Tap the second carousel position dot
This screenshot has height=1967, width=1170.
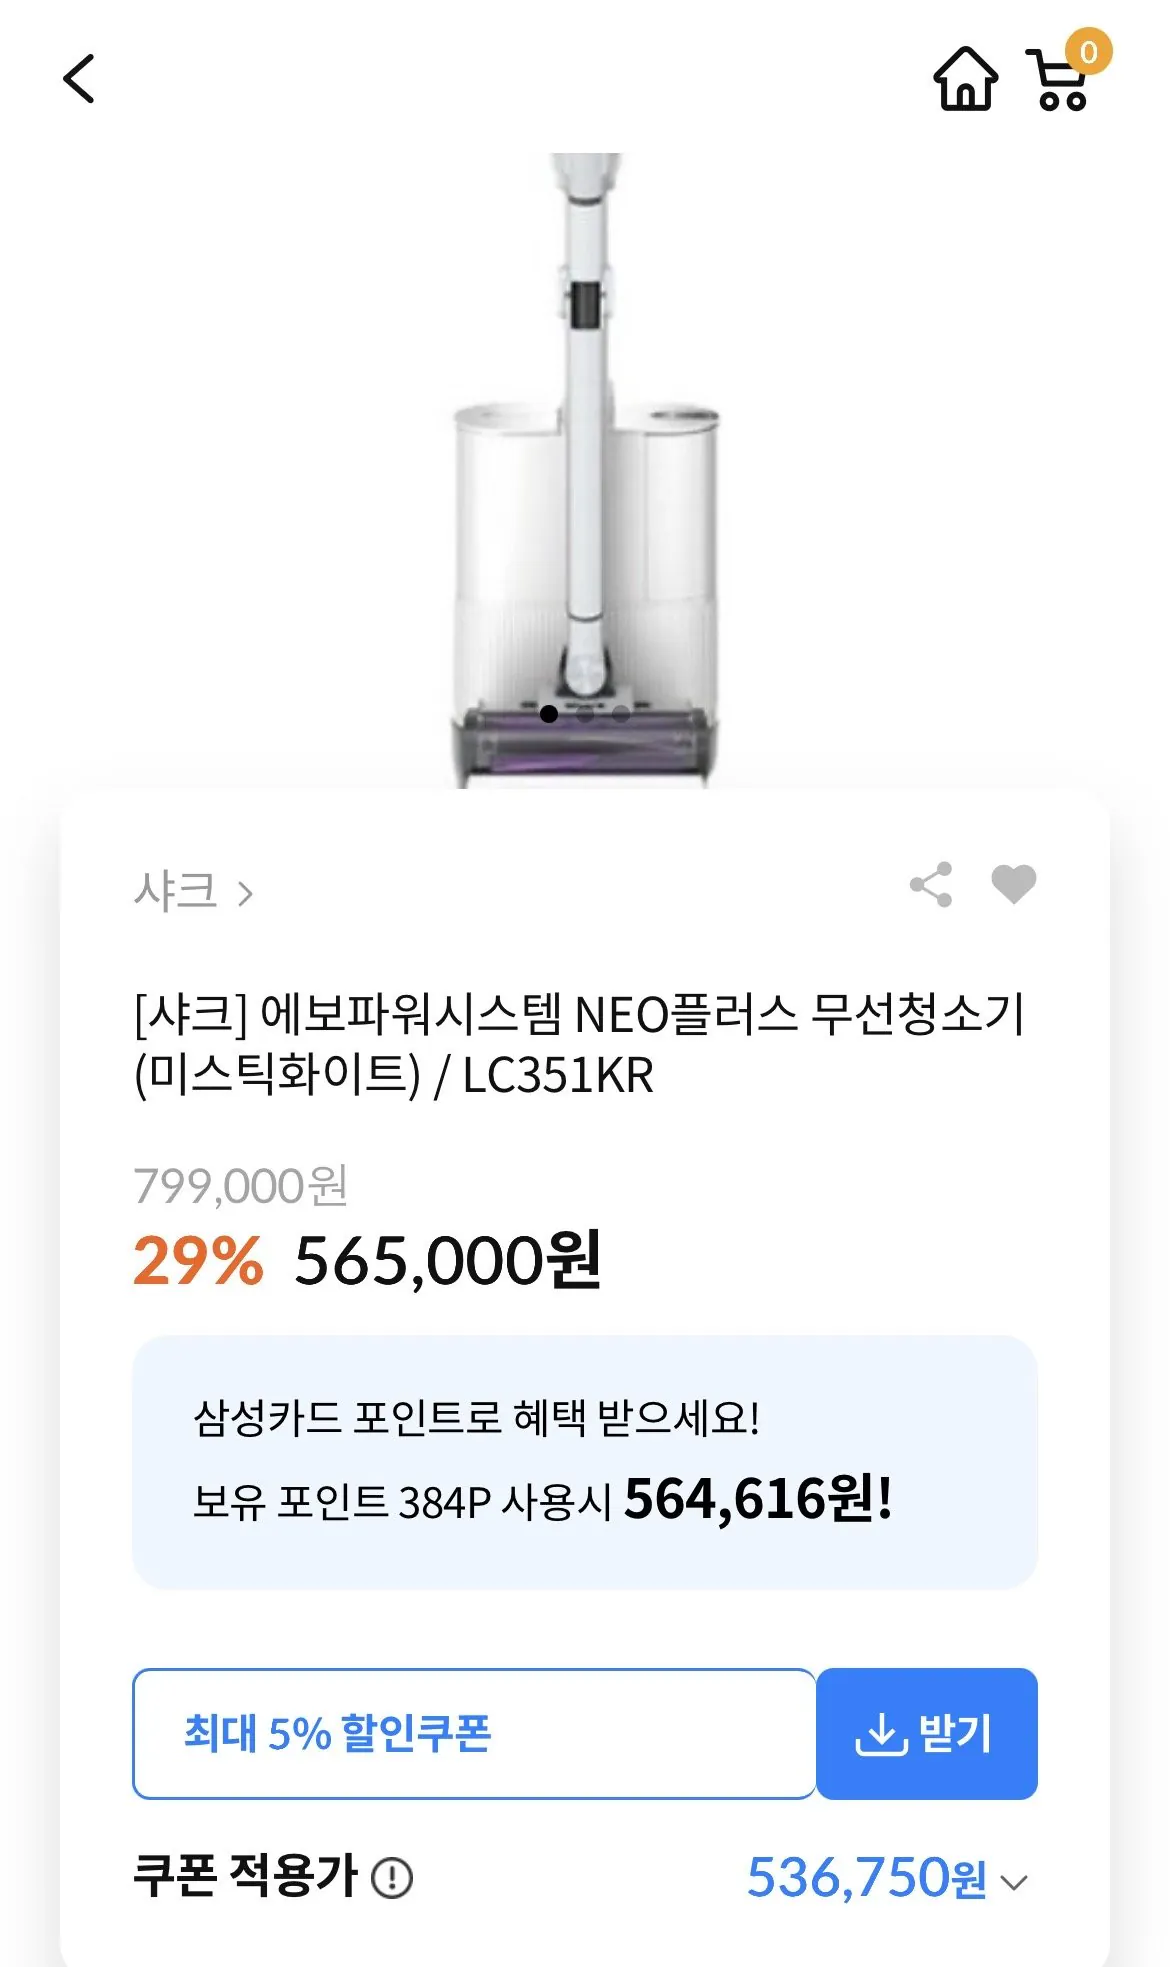coord(587,714)
